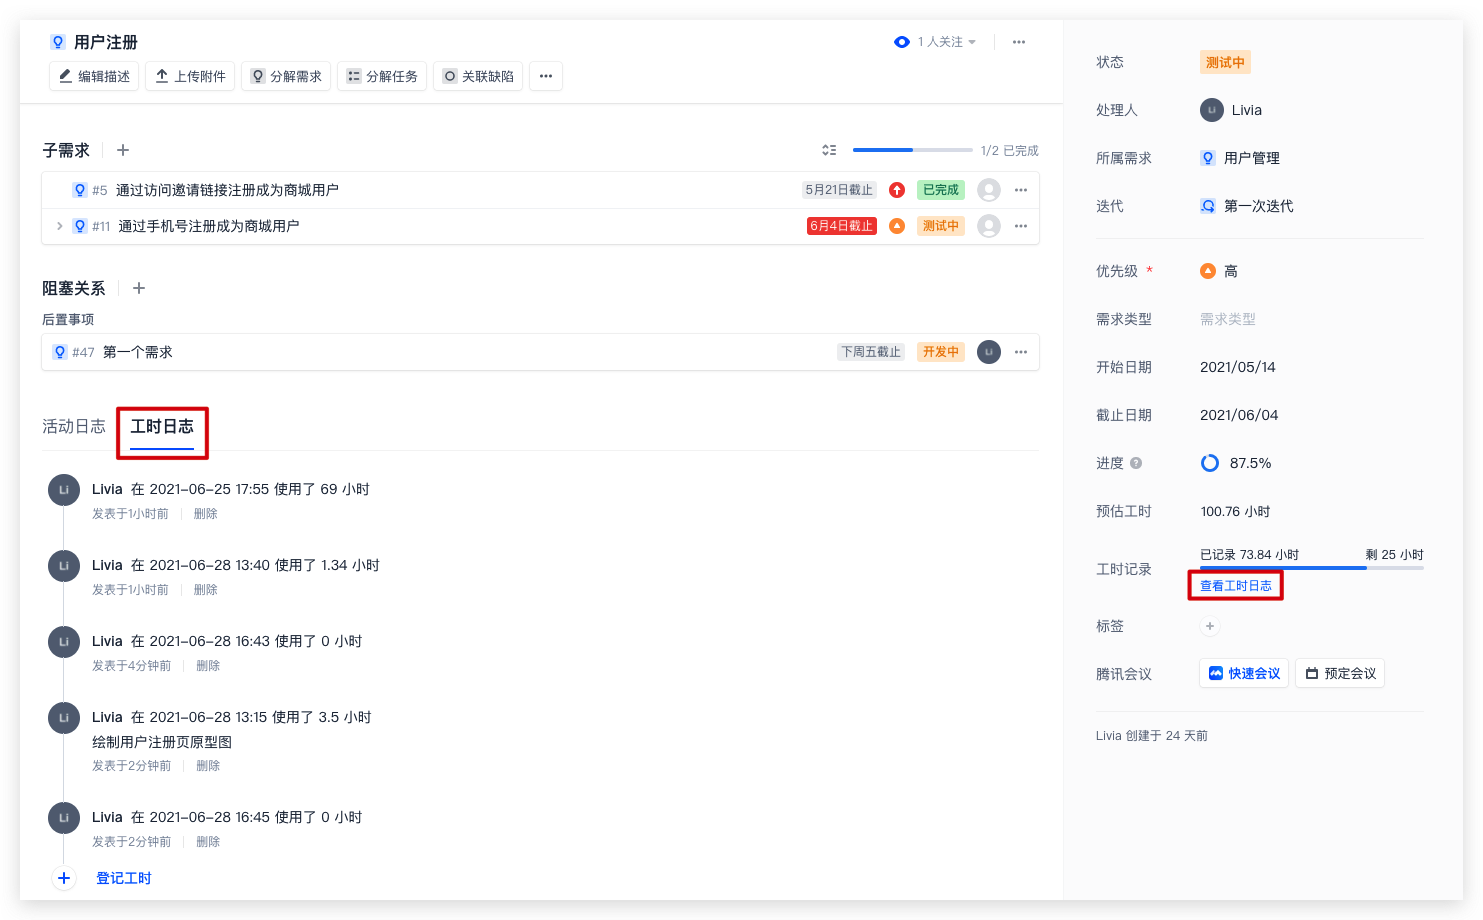Open more options for #11 row
This screenshot has width=1483, height=920.
coord(1021,226)
